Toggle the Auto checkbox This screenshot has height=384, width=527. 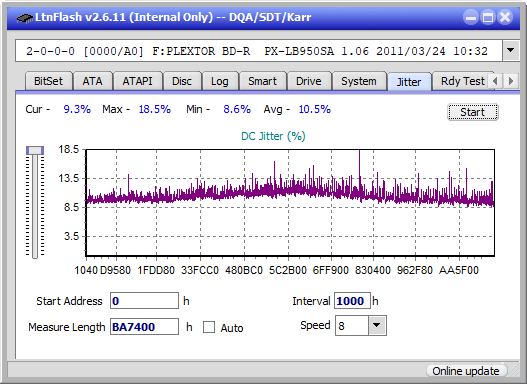click(x=209, y=327)
